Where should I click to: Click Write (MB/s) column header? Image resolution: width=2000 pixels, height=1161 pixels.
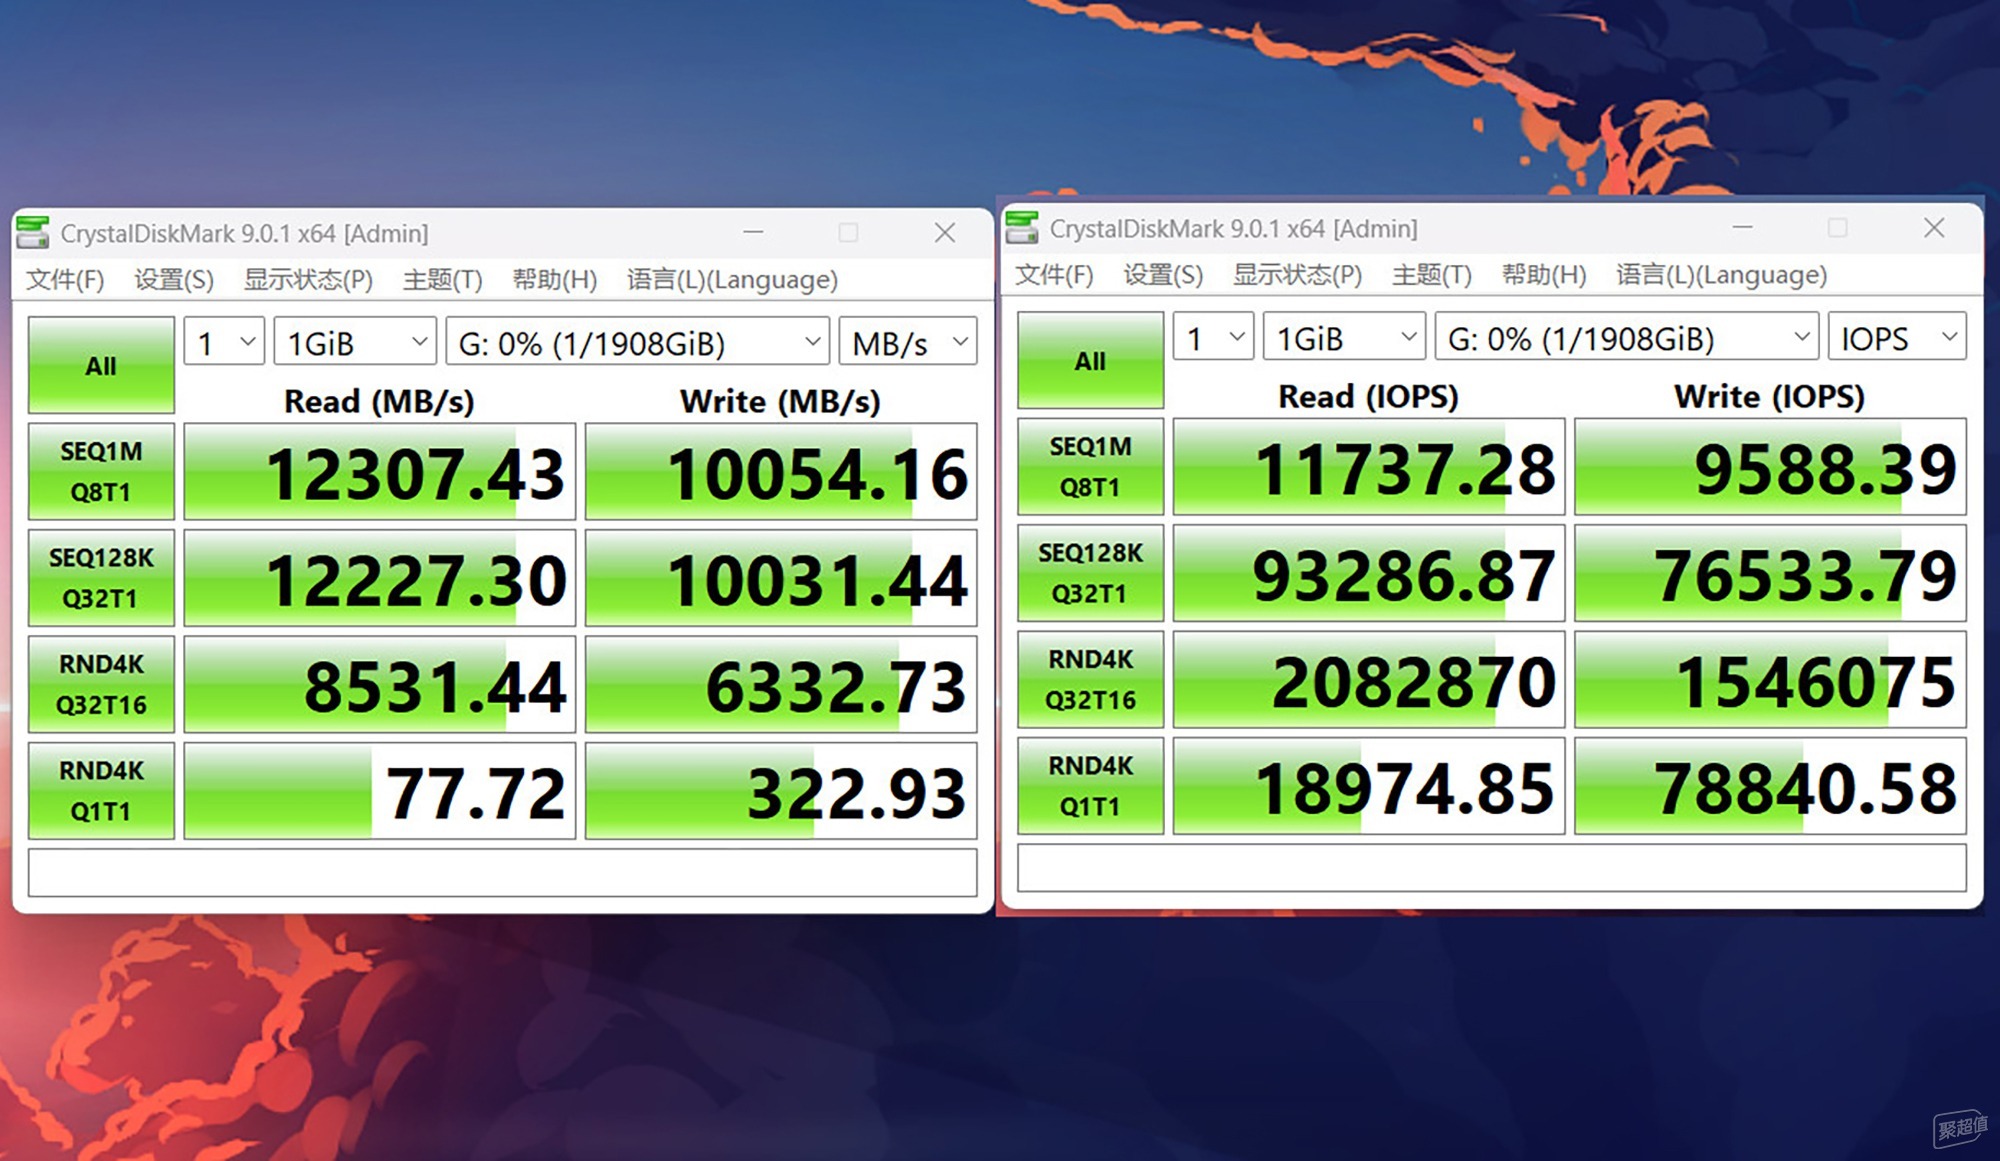click(780, 401)
